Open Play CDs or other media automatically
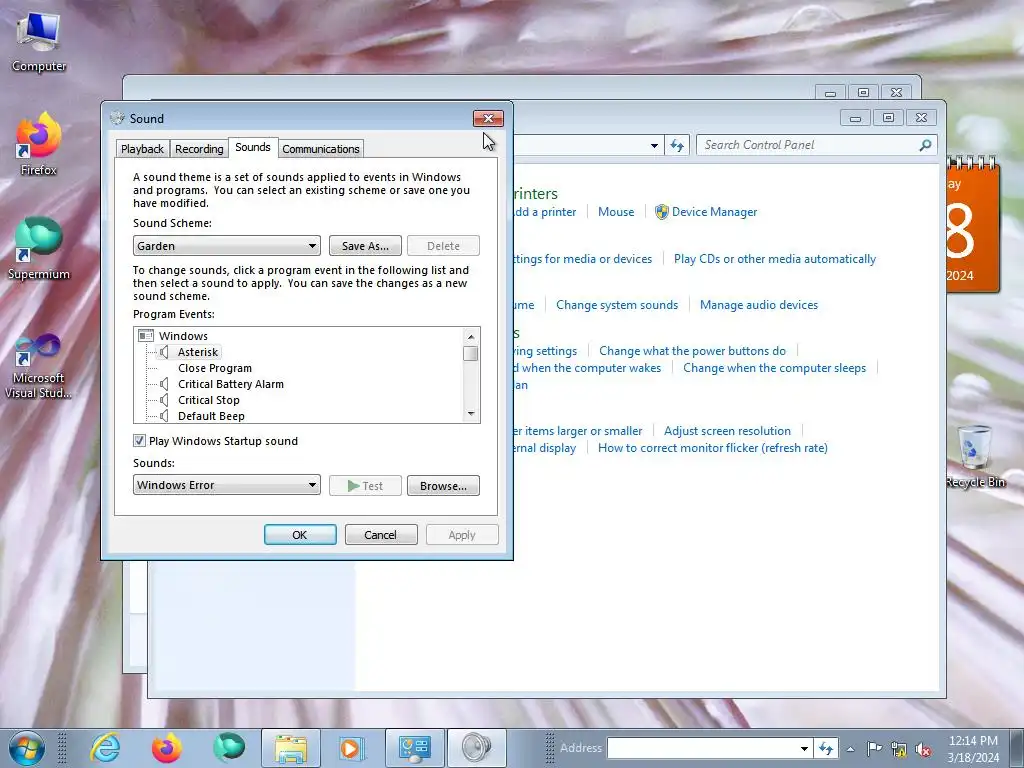 [x=775, y=259]
